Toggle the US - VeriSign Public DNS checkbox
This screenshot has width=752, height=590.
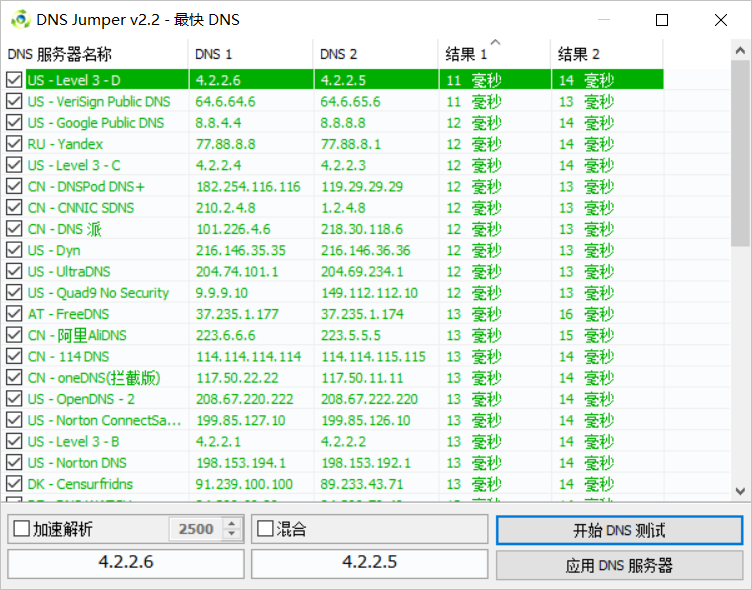tap(14, 101)
